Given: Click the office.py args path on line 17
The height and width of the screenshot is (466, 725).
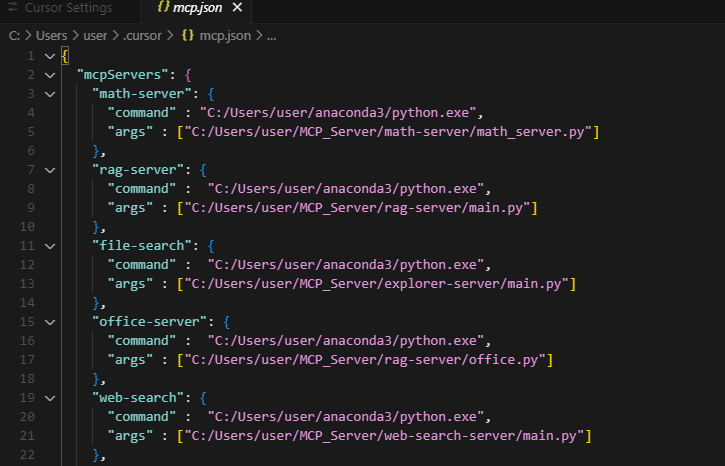Looking at the screenshot, I should [x=365, y=360].
